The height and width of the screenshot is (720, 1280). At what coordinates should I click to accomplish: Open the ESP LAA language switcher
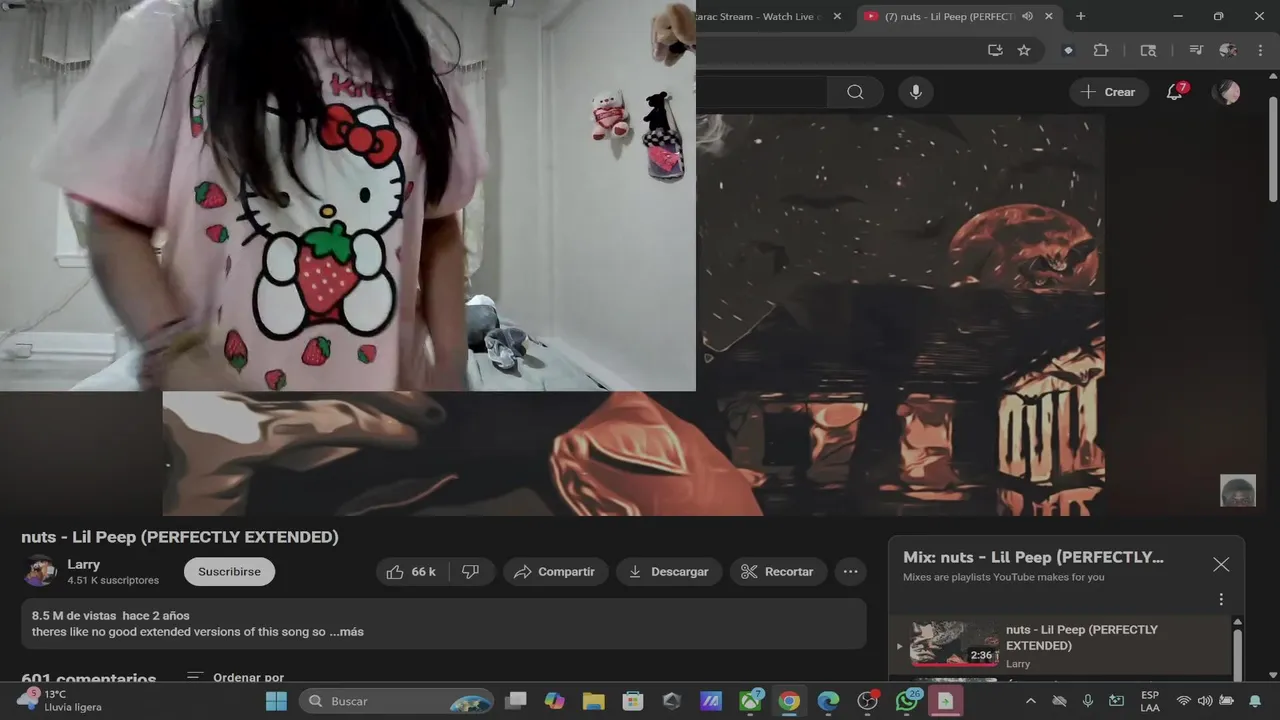[1150, 701]
